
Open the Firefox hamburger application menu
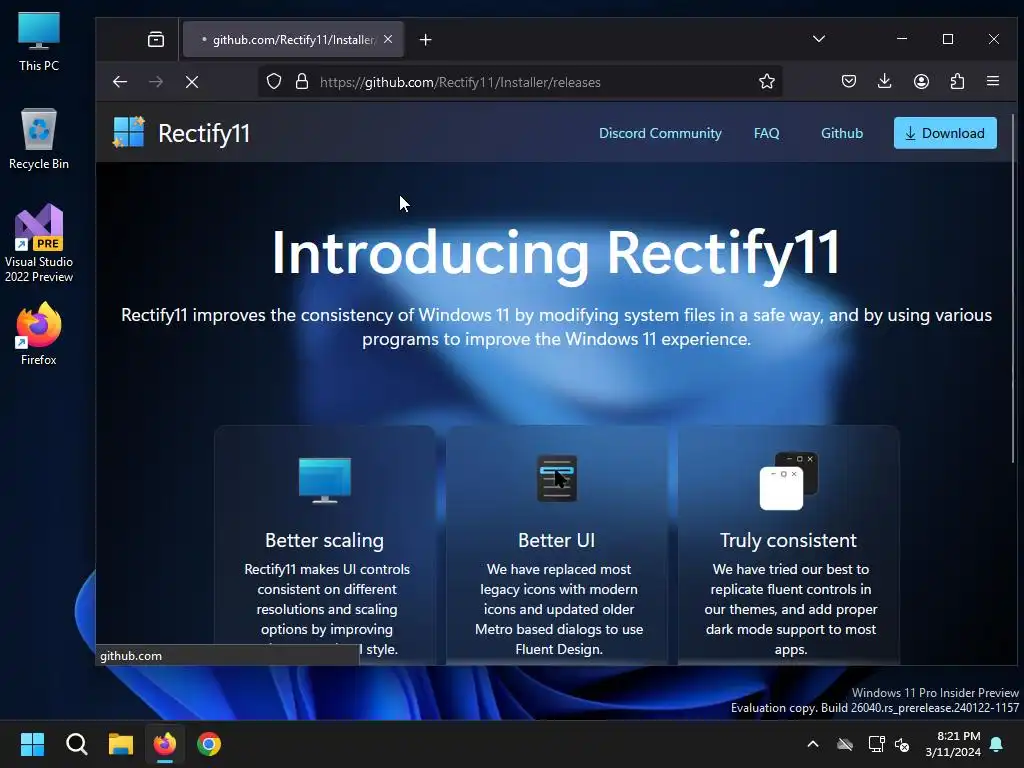click(x=993, y=82)
